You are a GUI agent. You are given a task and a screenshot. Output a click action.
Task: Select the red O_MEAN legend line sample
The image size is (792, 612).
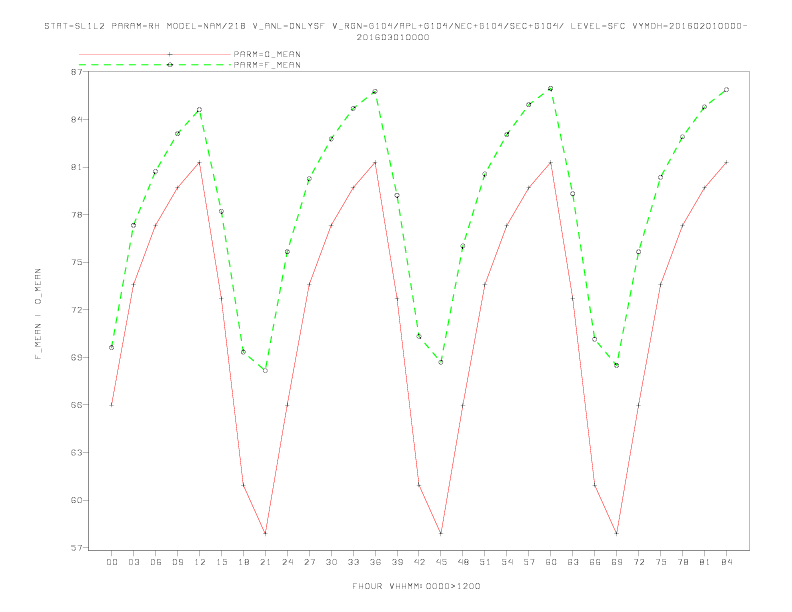155,54
